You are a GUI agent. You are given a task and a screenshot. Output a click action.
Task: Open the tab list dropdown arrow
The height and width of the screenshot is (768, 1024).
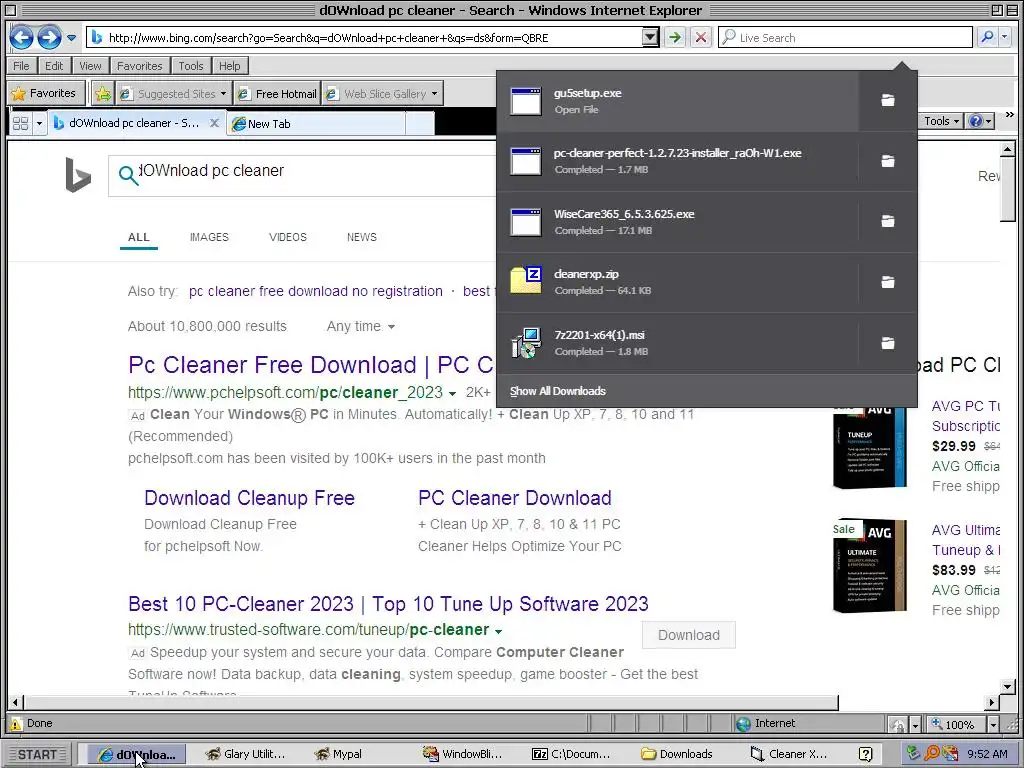click(x=39, y=123)
